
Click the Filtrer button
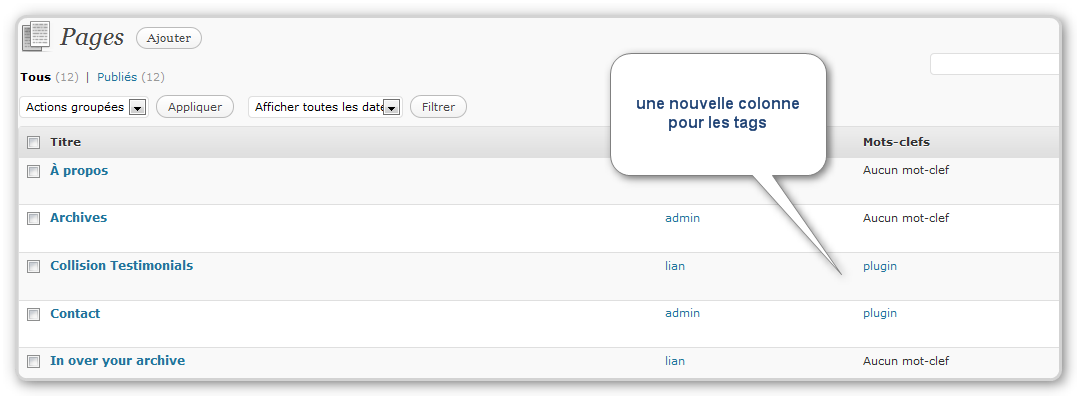point(438,107)
